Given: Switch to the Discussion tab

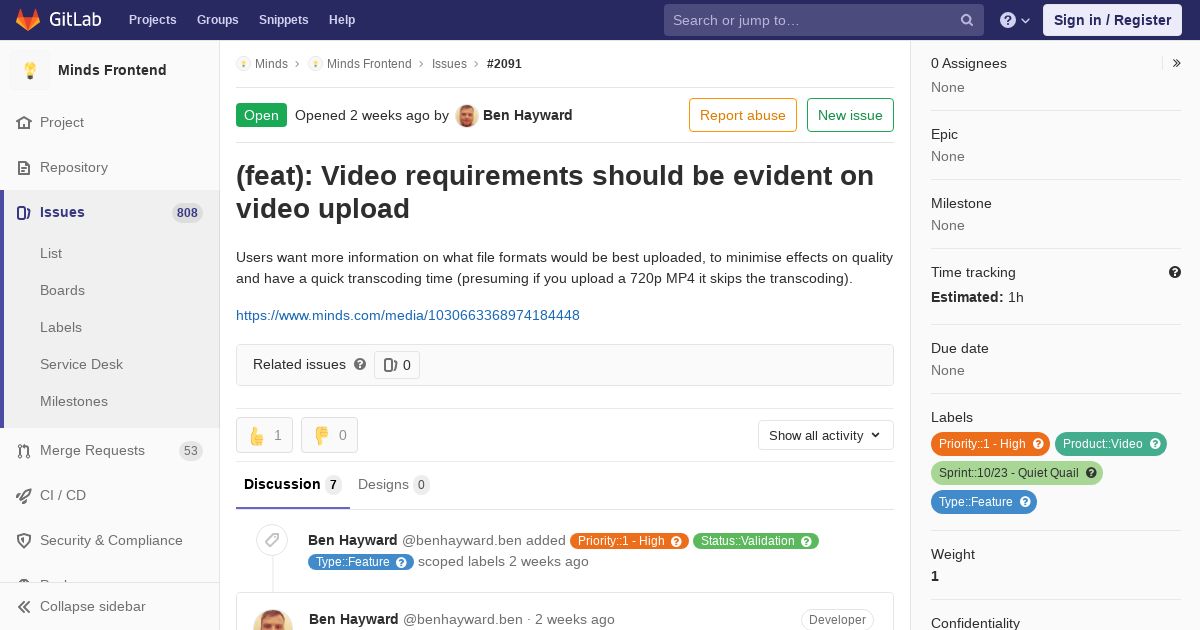Looking at the screenshot, I should 293,485.
